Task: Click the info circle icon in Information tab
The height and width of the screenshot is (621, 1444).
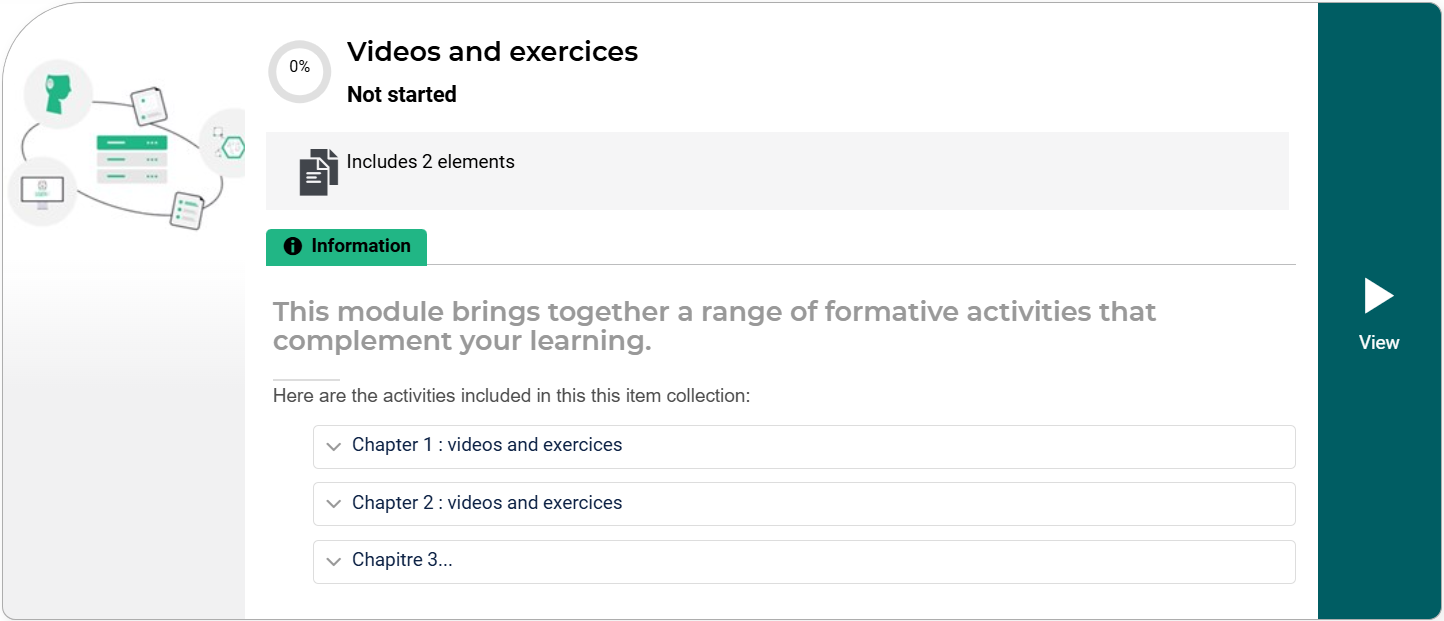Action: [x=292, y=246]
